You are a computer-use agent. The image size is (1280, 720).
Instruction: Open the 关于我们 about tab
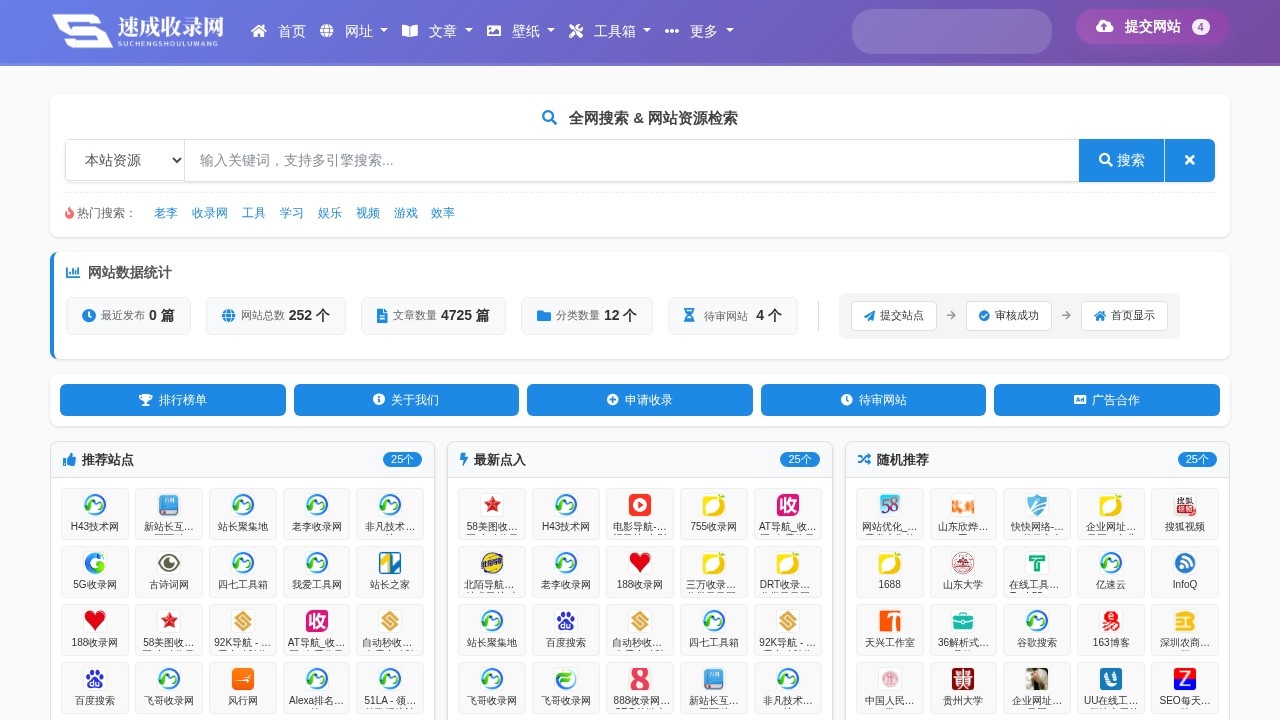[x=406, y=400]
